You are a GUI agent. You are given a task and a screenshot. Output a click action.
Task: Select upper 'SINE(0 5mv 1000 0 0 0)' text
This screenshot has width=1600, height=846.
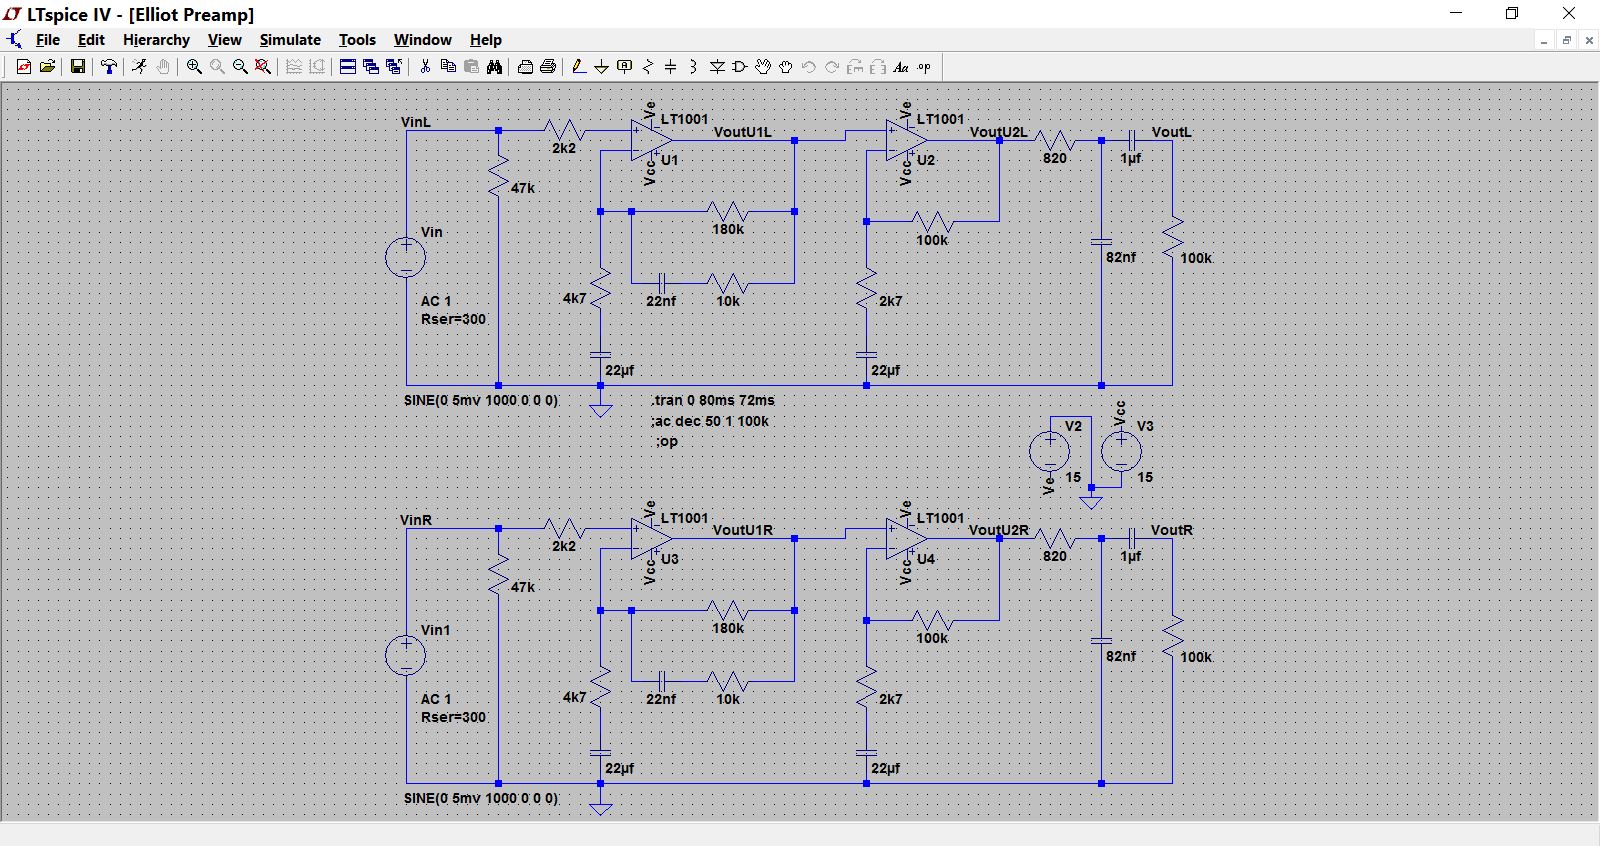[481, 400]
